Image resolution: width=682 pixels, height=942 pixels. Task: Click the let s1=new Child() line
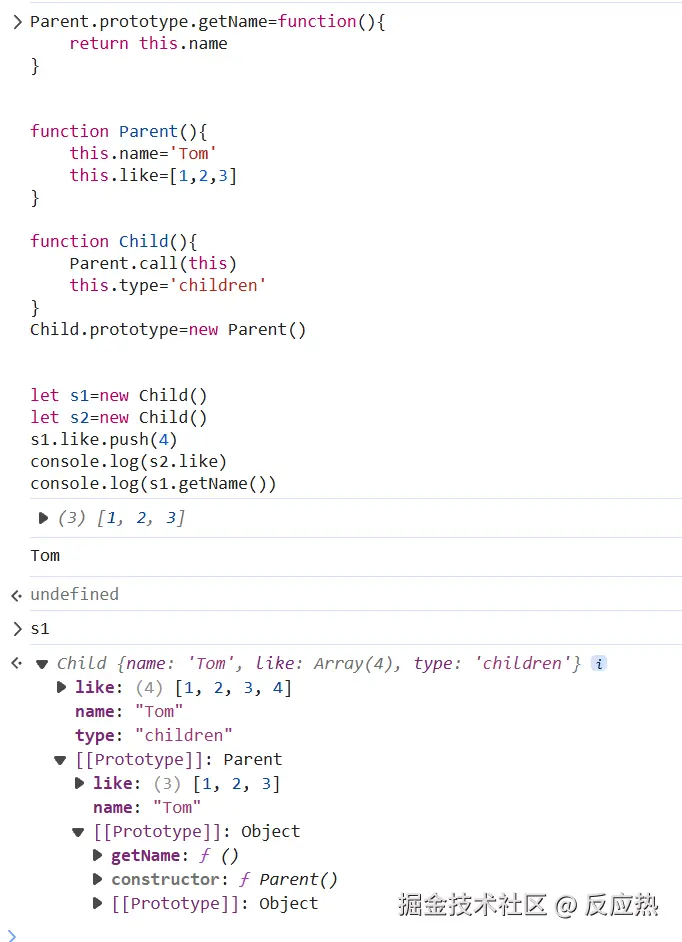118,396
